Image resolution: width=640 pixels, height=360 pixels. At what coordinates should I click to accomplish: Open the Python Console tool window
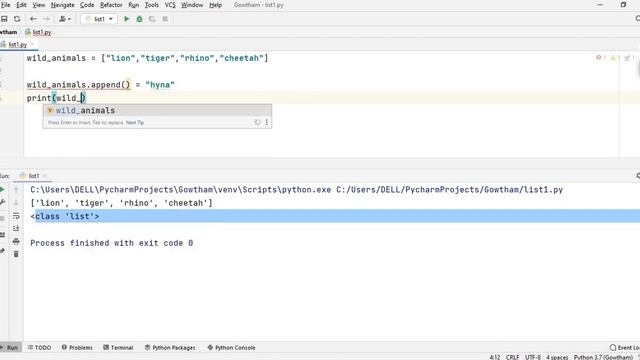click(231, 347)
